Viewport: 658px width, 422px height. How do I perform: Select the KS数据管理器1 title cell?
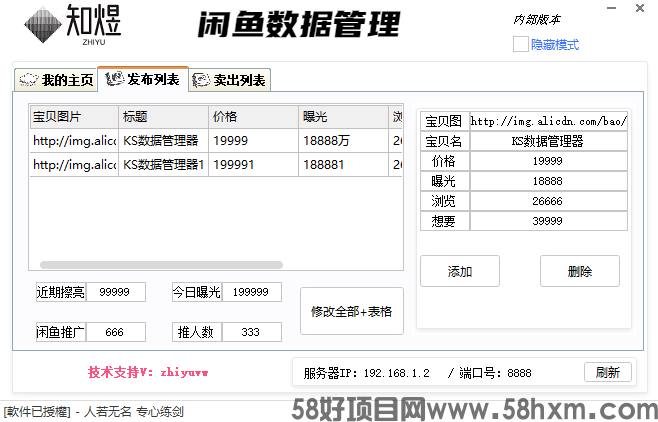[164, 164]
